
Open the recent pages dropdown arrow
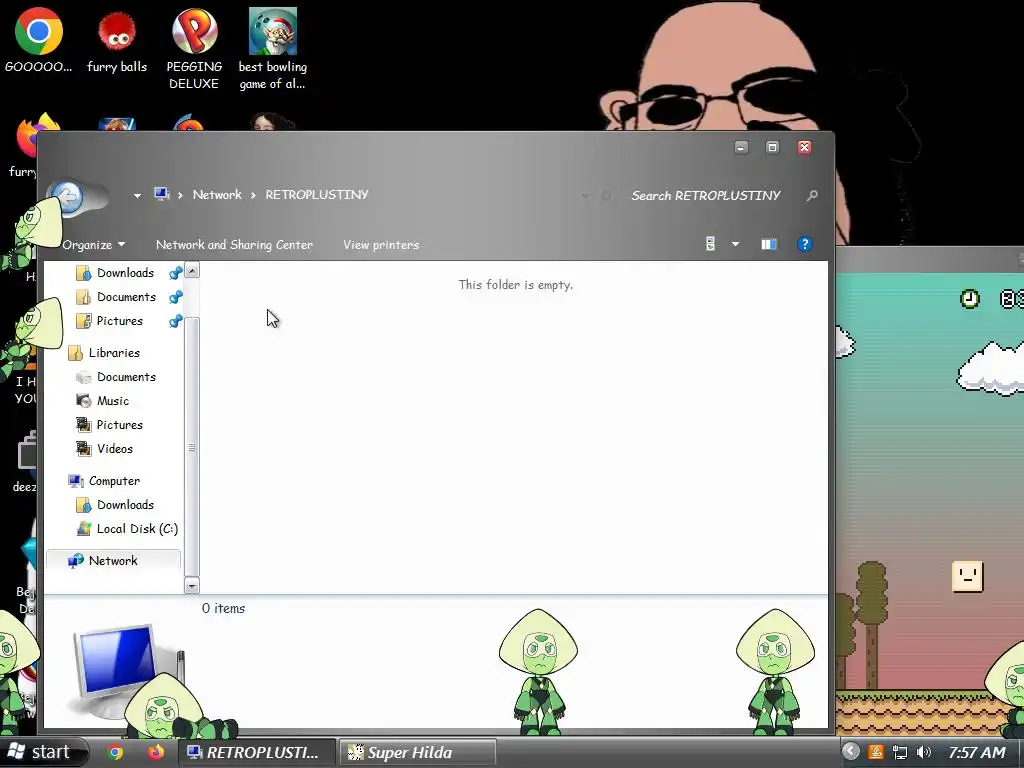137,195
